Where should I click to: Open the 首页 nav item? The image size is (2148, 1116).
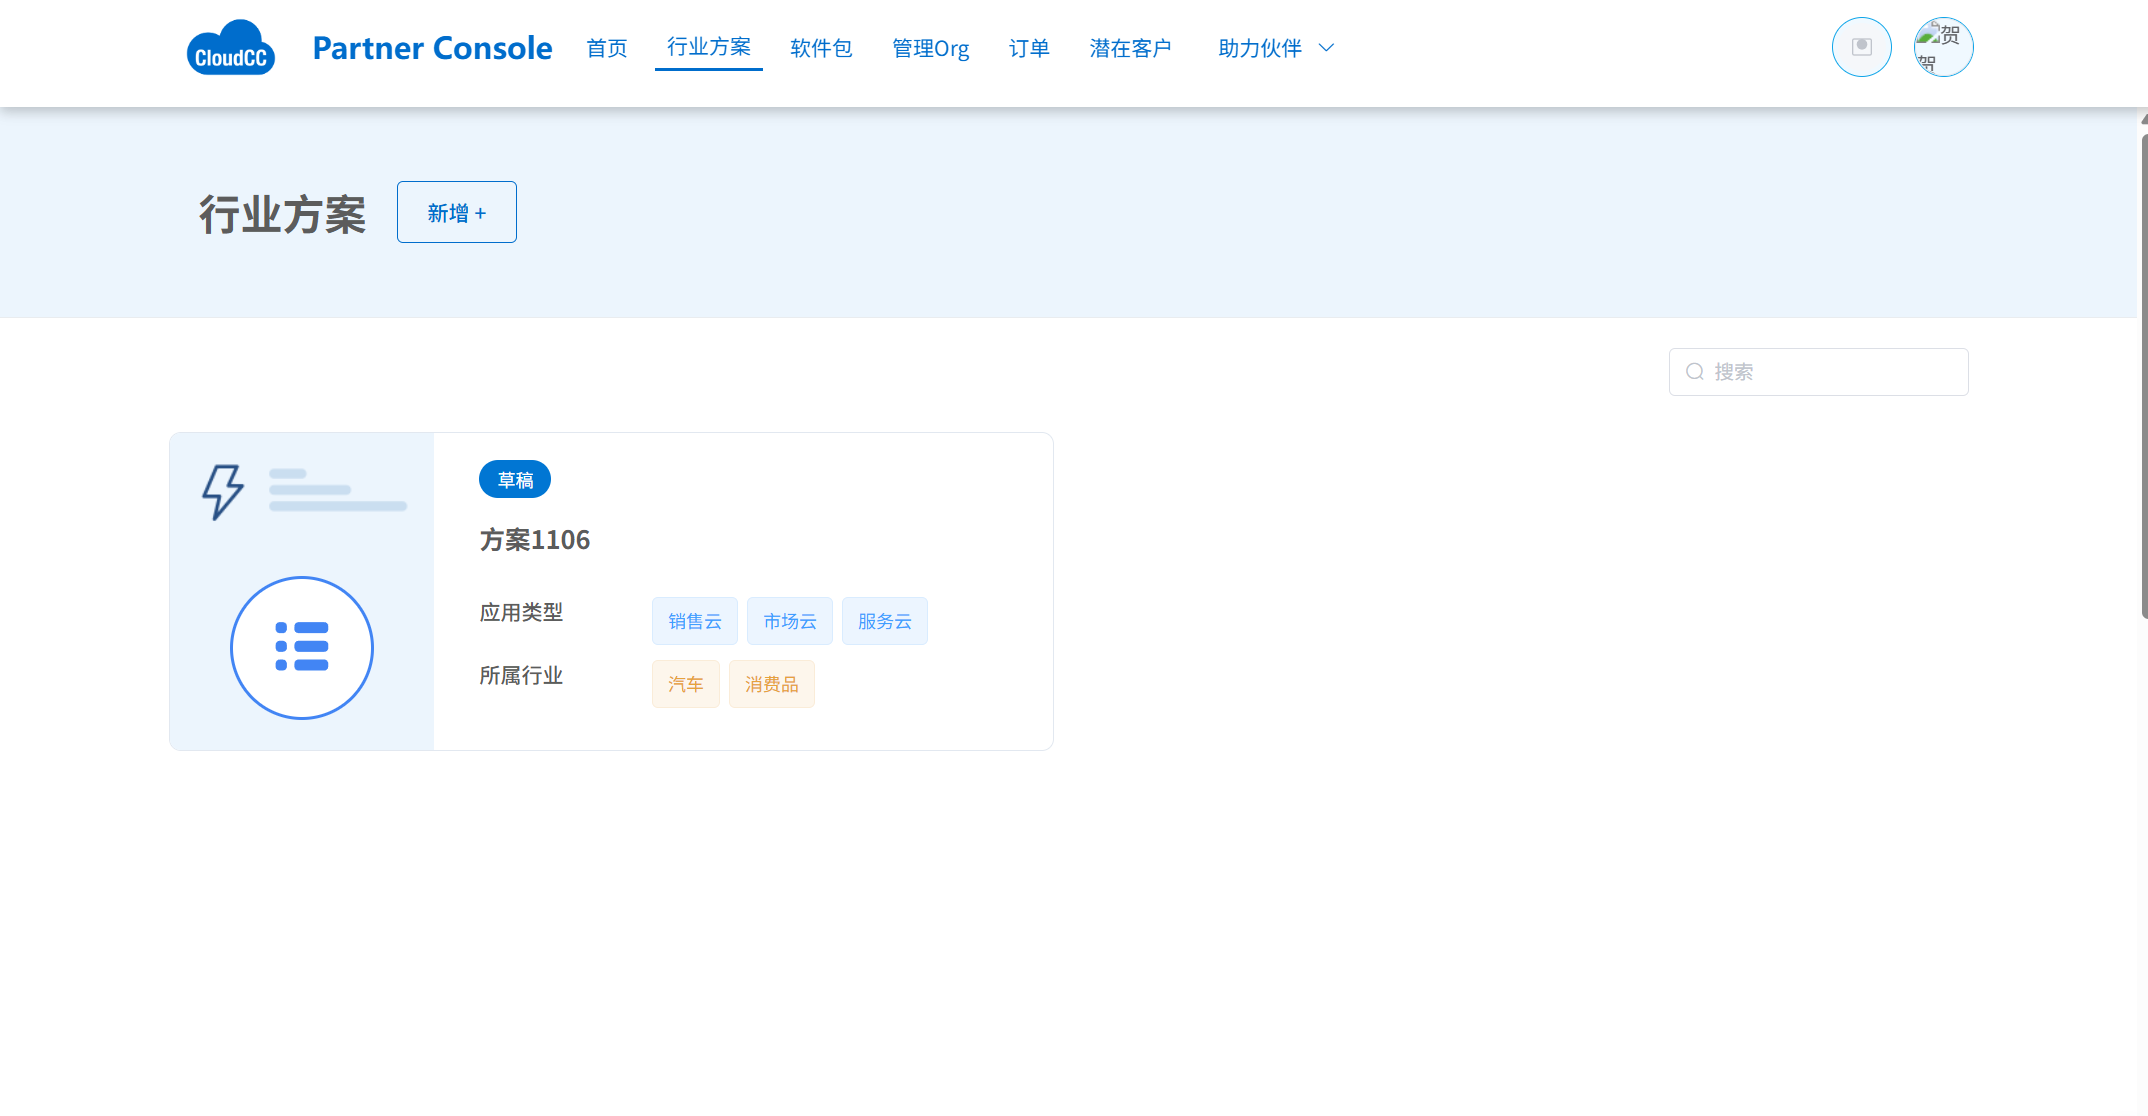click(607, 48)
